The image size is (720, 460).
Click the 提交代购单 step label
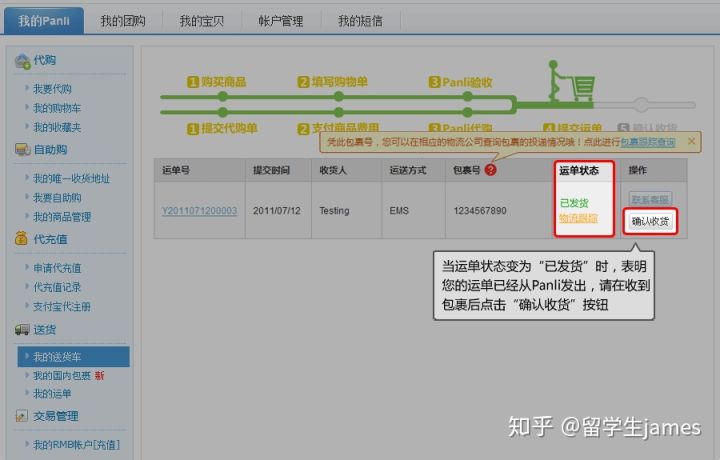tap(222, 128)
